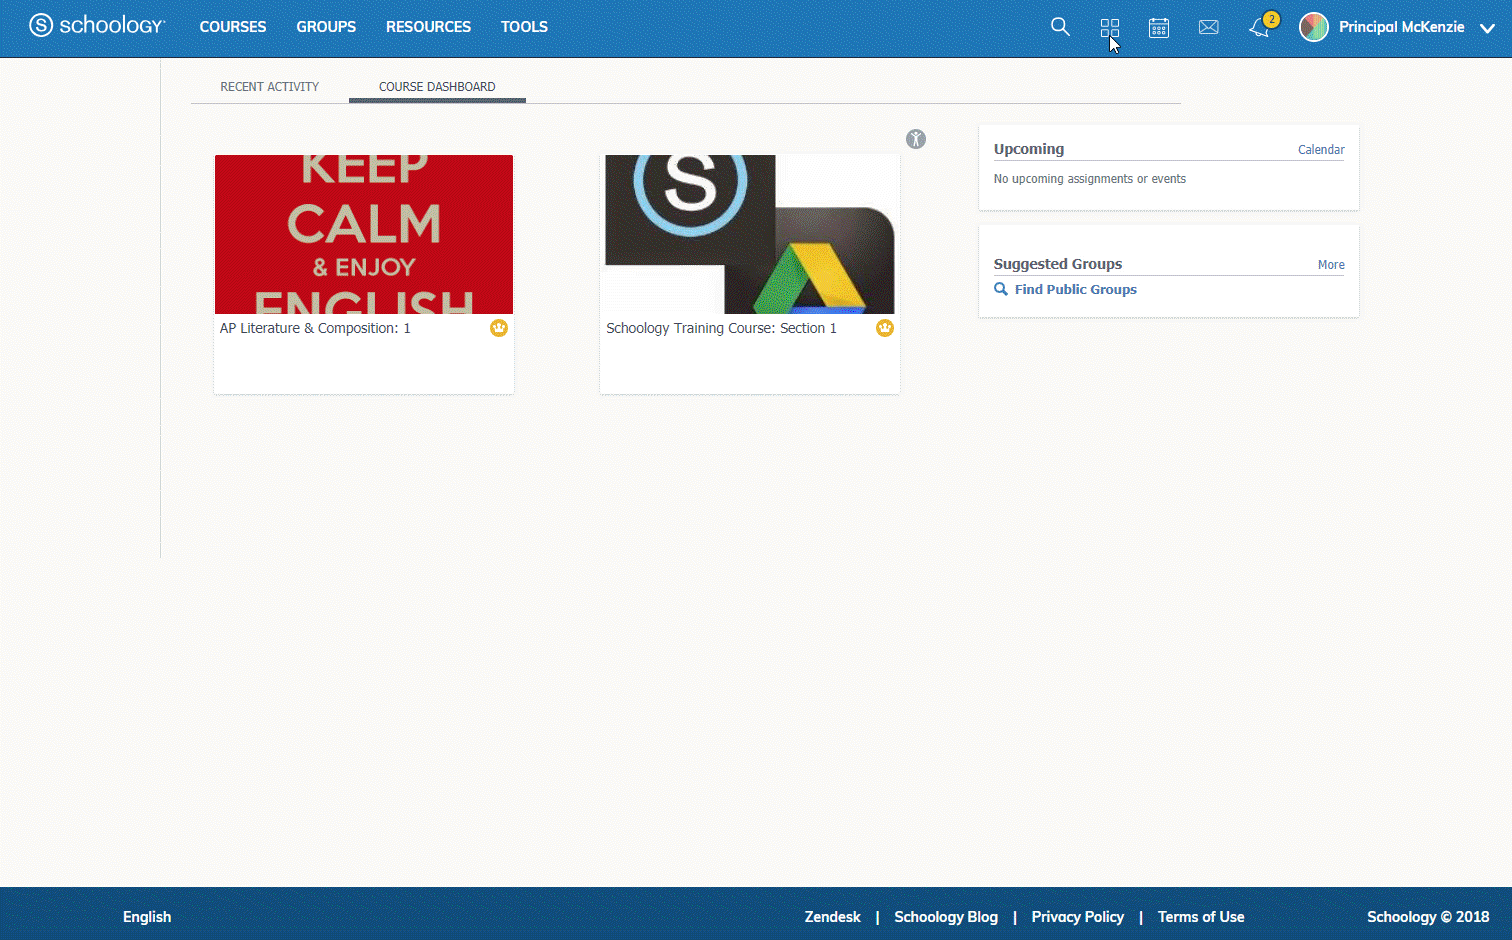Open the Courses menu

[x=233, y=27]
